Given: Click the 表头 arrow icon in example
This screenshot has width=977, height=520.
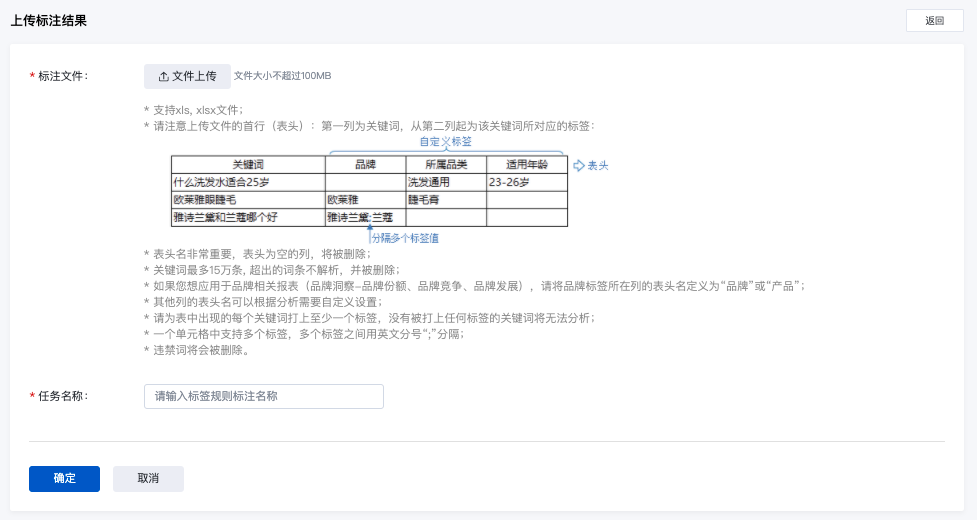Looking at the screenshot, I should [x=579, y=165].
